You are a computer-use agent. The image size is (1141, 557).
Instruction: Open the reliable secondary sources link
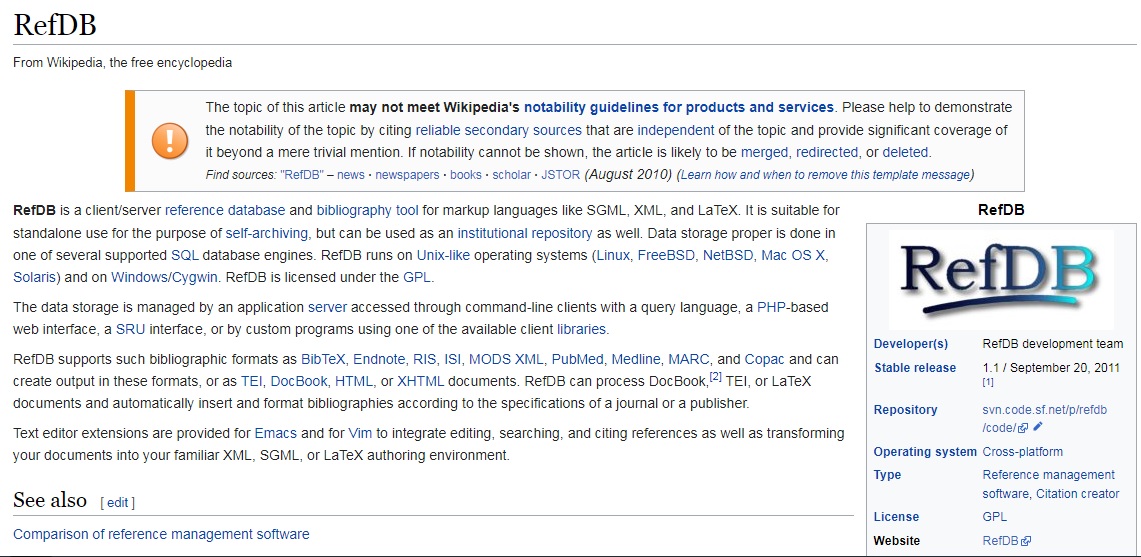pyautogui.click(x=498, y=130)
